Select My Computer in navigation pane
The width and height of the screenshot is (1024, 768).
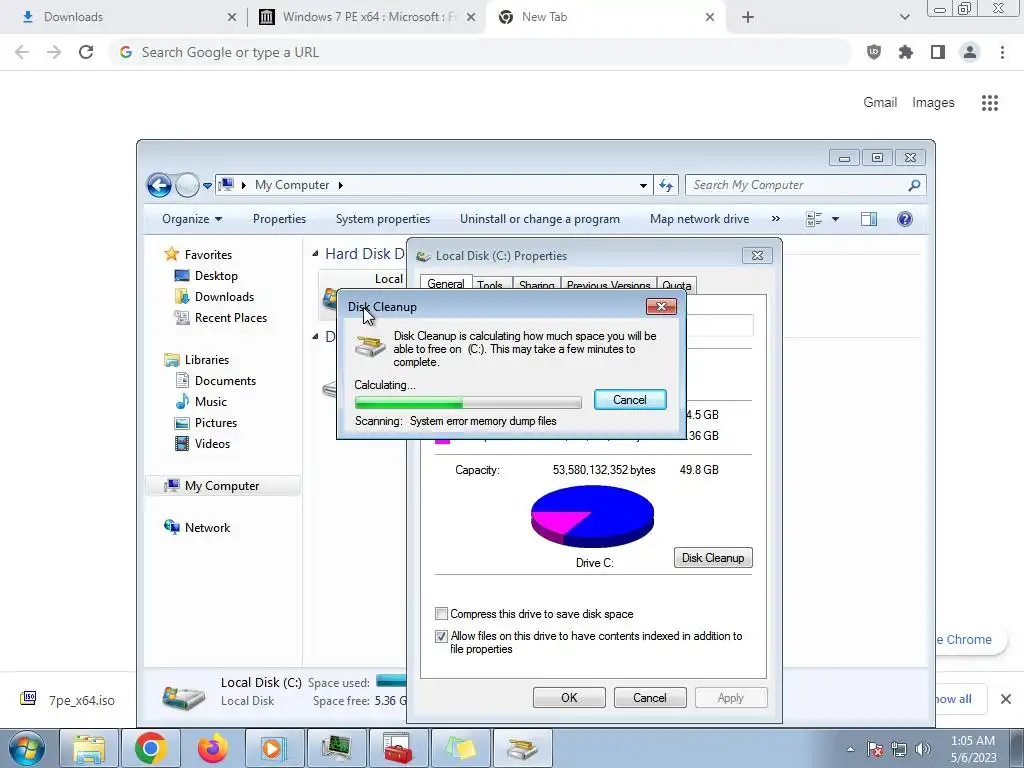pos(221,486)
